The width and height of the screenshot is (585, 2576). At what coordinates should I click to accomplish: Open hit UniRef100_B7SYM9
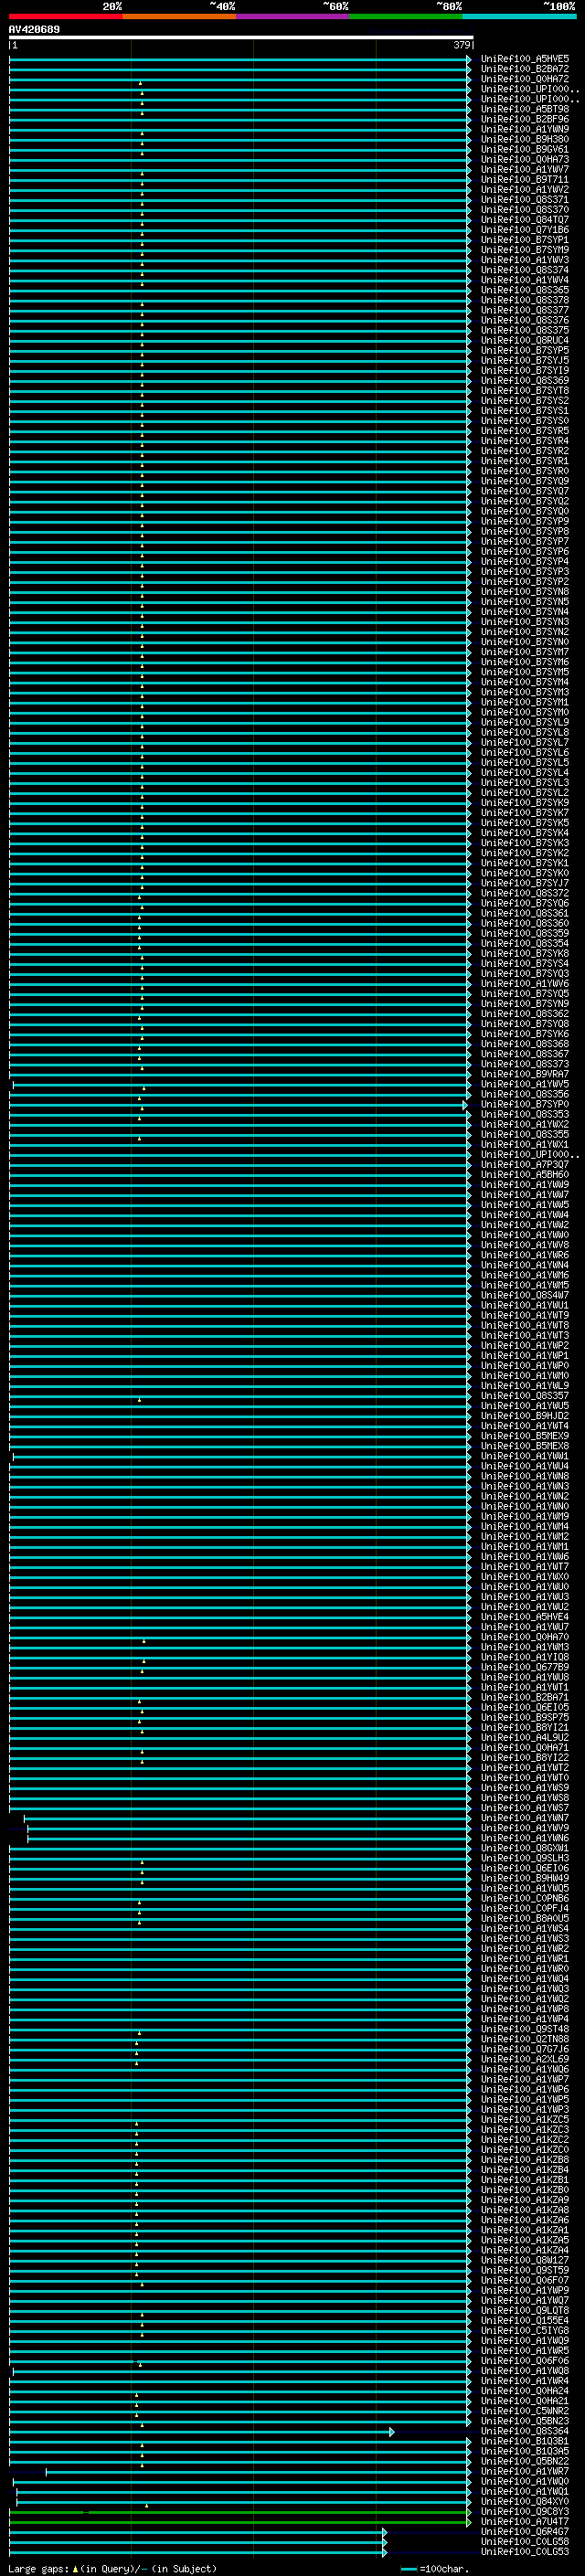[x=525, y=249]
